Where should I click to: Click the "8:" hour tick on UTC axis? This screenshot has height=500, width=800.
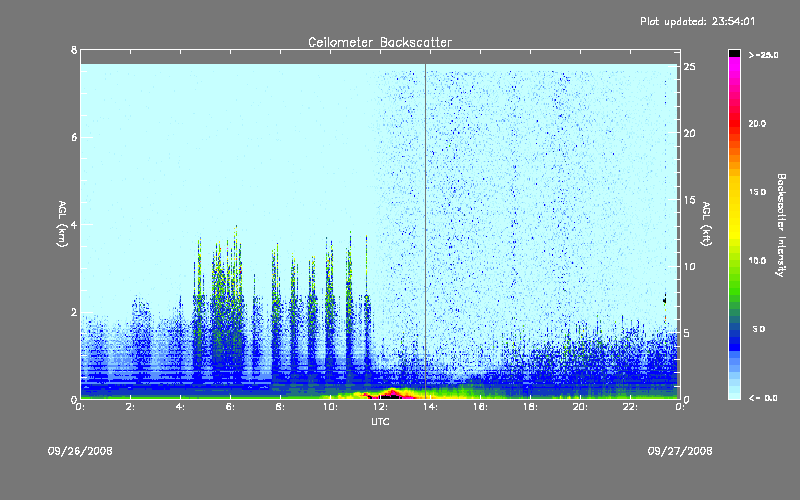(281, 407)
